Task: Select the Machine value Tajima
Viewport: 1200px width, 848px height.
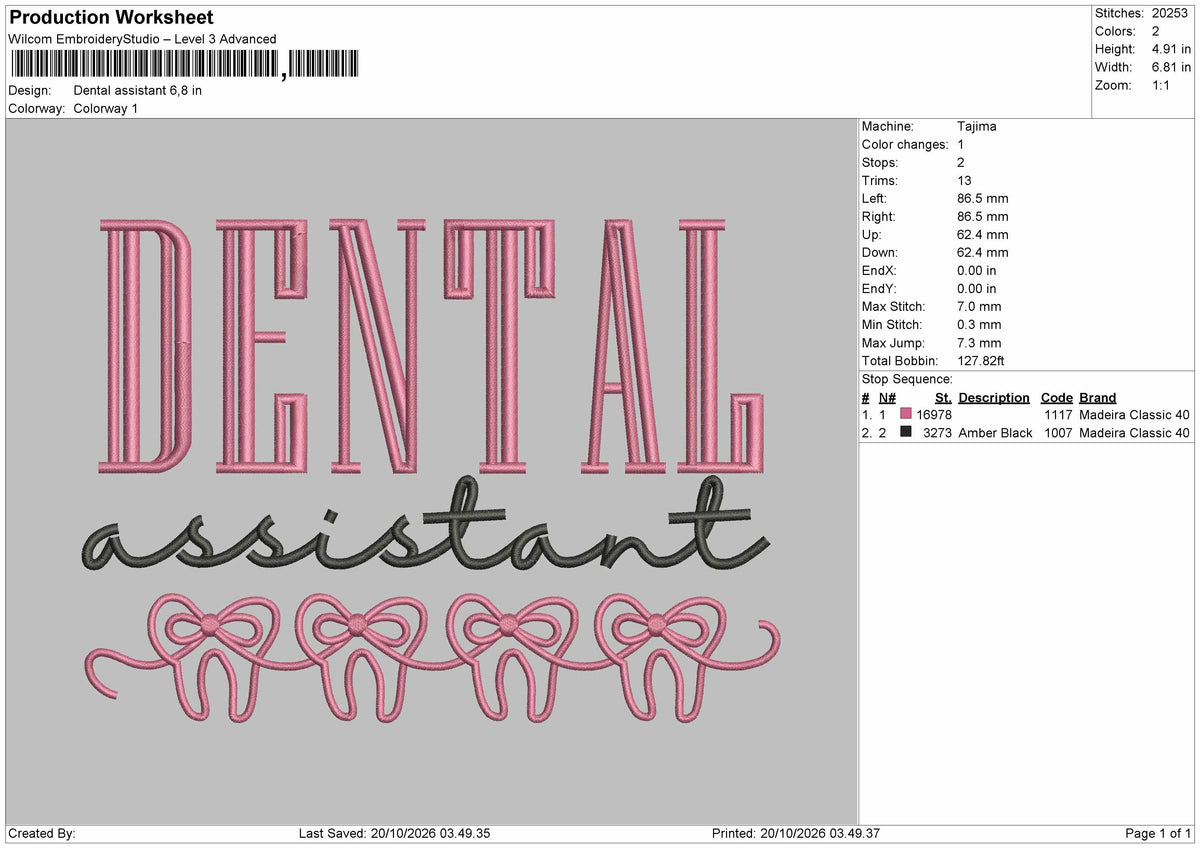Action: coord(976,126)
